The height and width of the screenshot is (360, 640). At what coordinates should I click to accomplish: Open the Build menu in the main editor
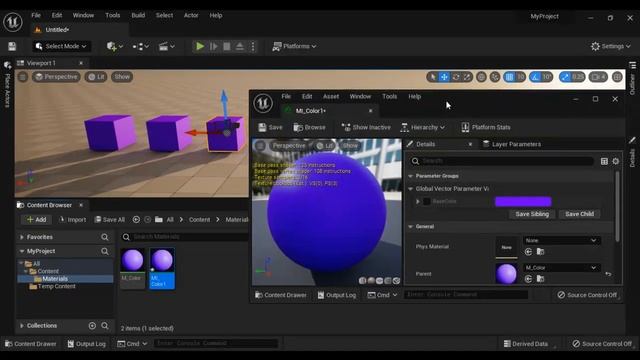coord(138,16)
